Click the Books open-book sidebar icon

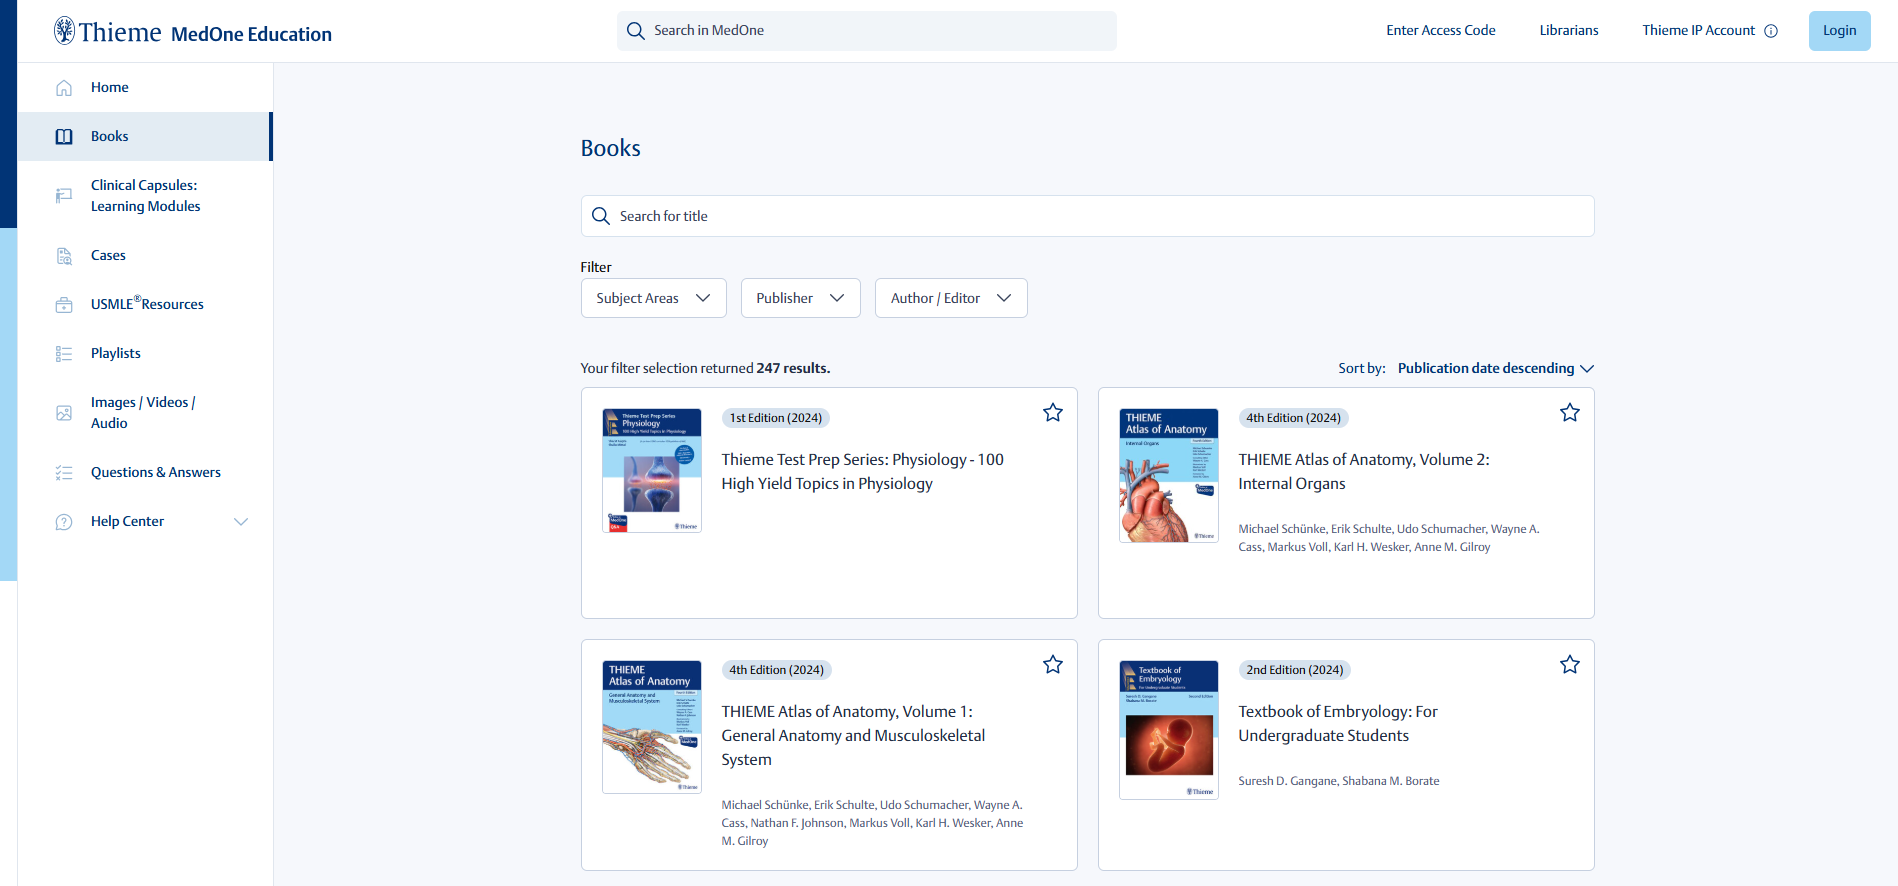(64, 137)
